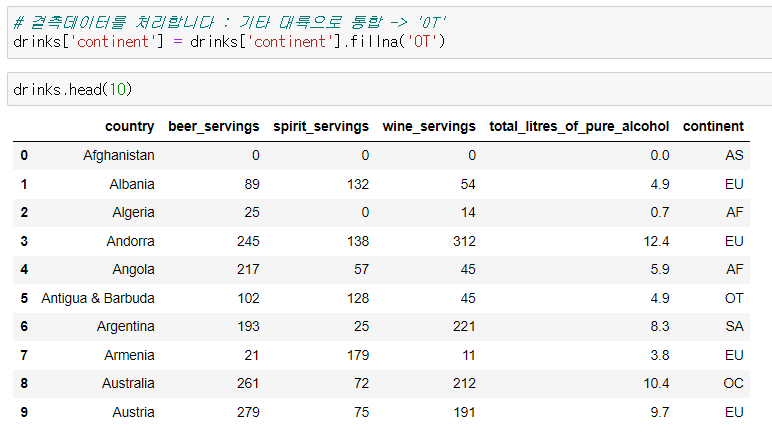Click Australia's wine servings value 212
Image resolution: width=772 pixels, height=441 pixels.
point(464,383)
